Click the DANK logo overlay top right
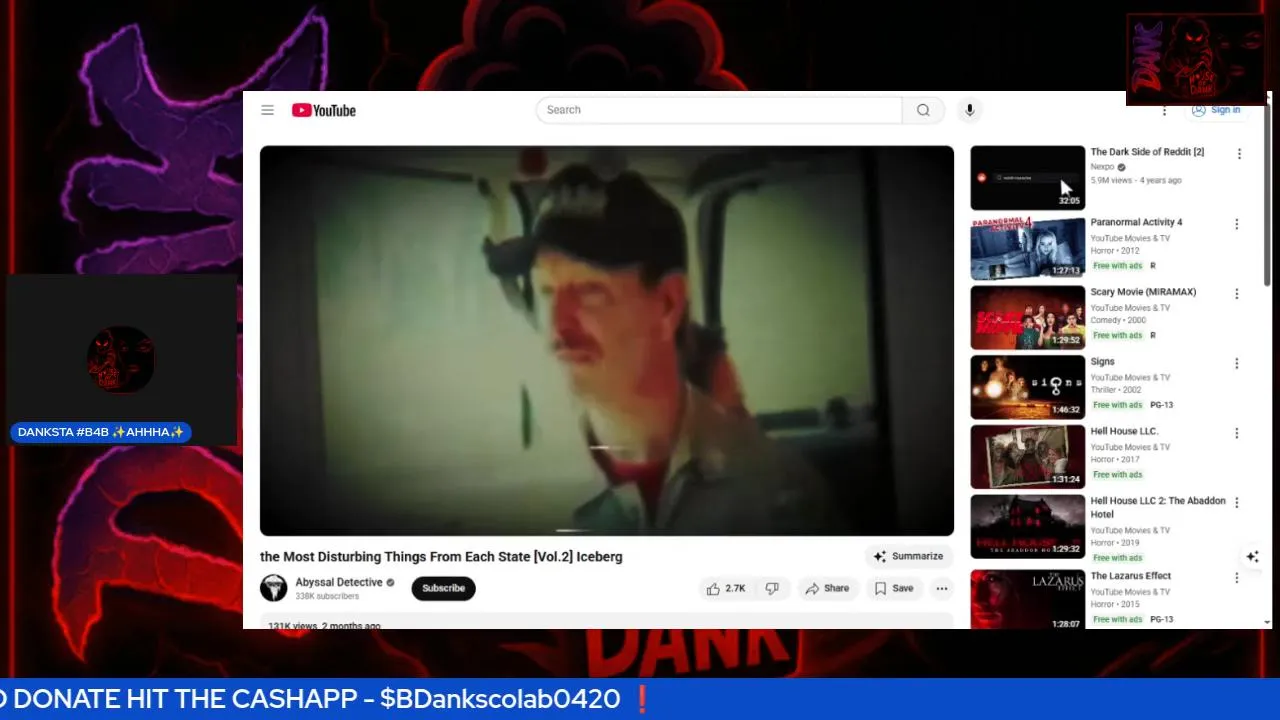The width and height of the screenshot is (1280, 720). click(1196, 59)
